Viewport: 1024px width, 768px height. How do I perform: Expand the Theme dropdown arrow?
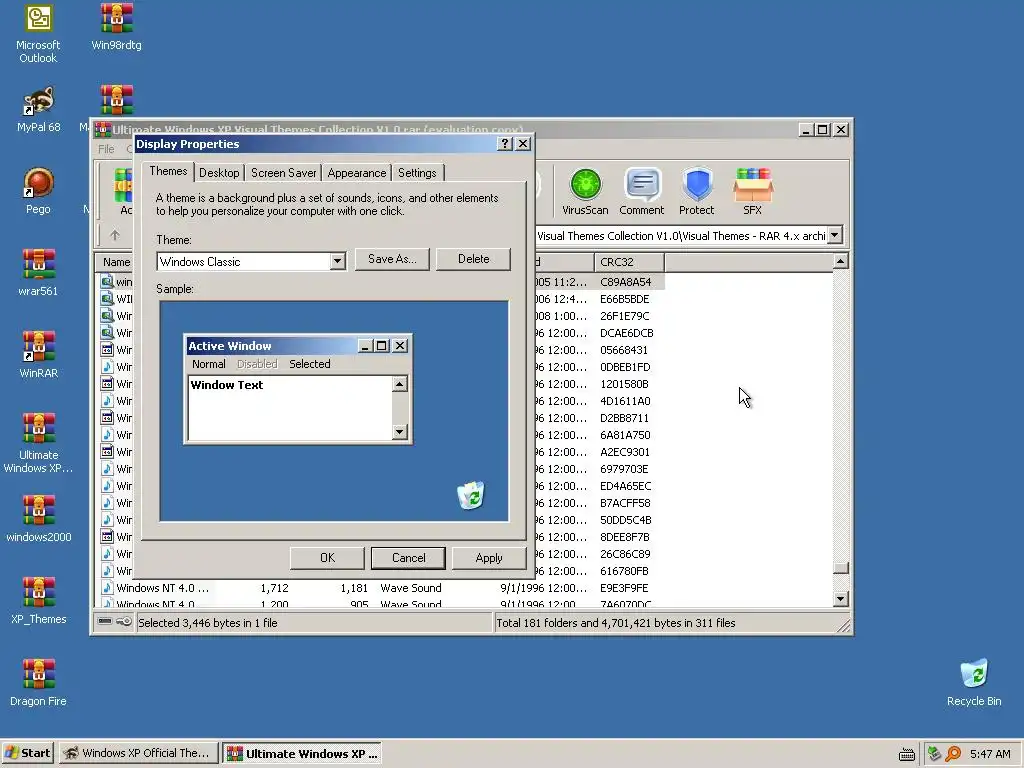(337, 262)
